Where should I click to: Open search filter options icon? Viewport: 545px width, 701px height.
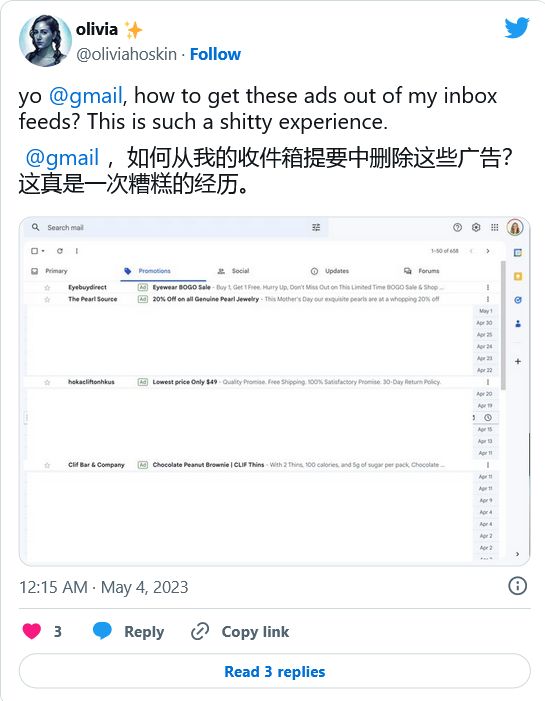click(x=316, y=228)
